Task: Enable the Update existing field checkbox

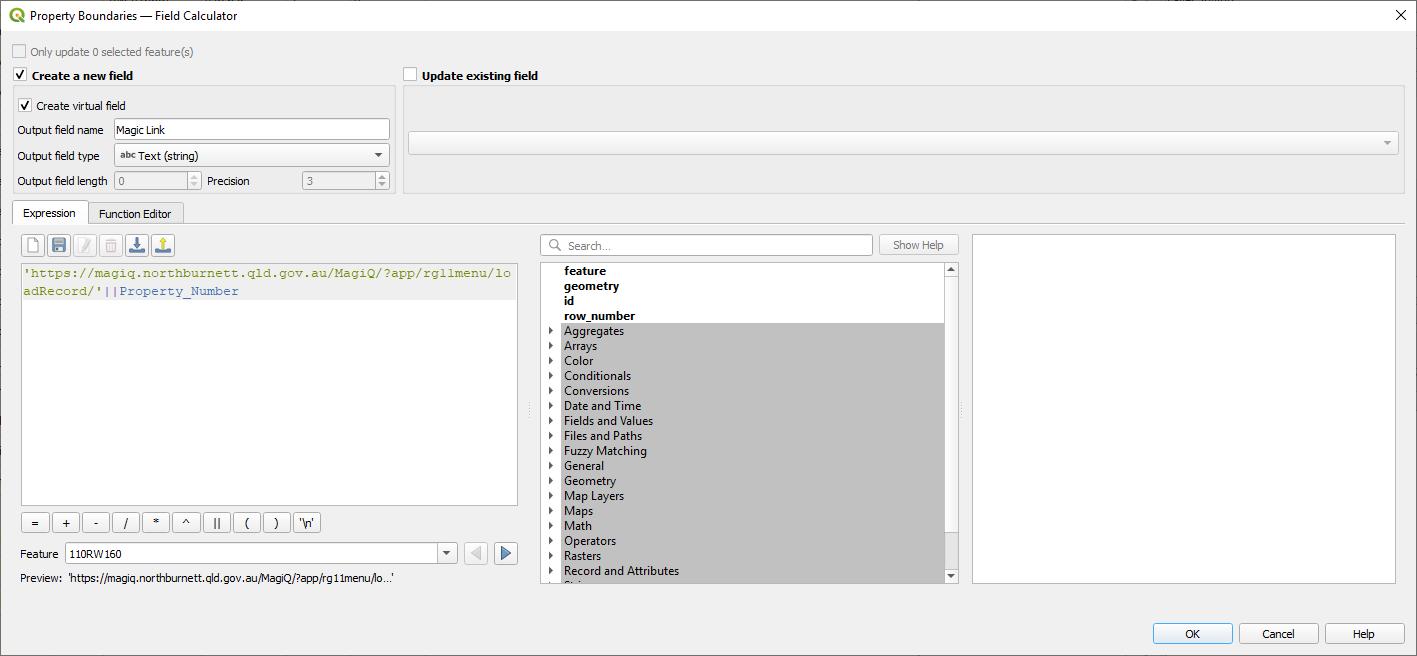Action: pos(410,75)
